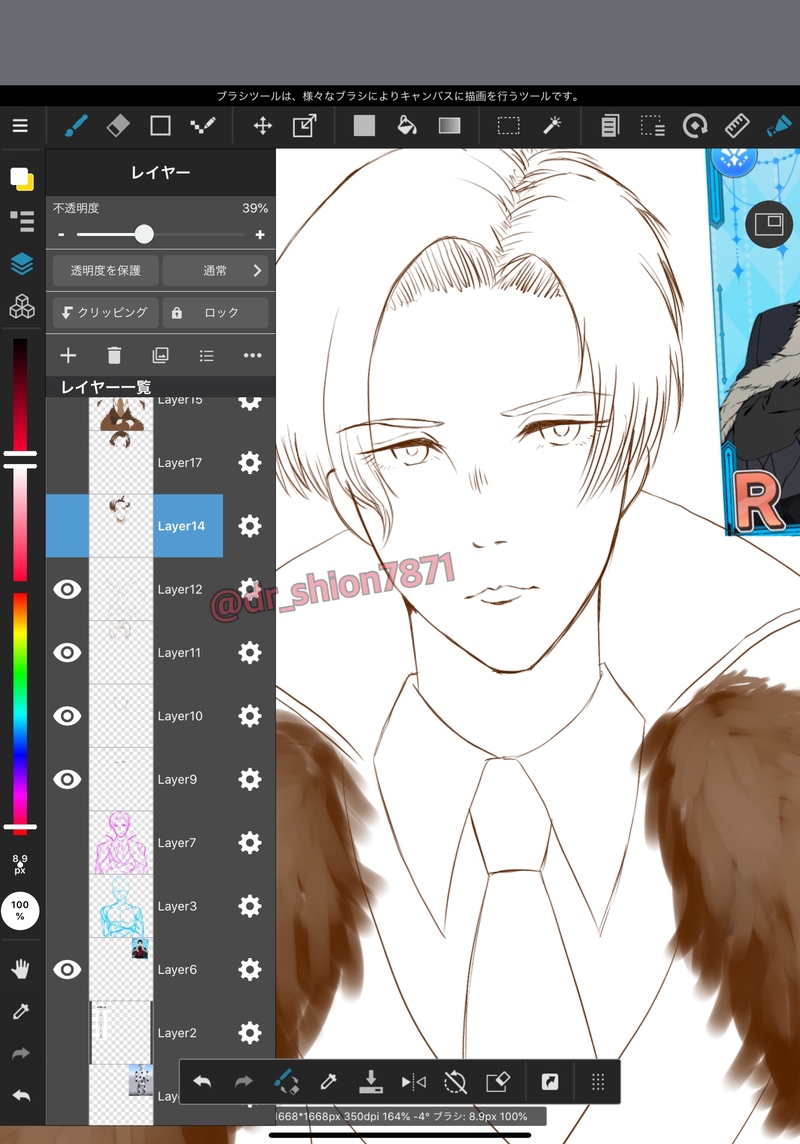This screenshot has width=800, height=1144.
Task: Add image layer icon
Action: [160, 355]
